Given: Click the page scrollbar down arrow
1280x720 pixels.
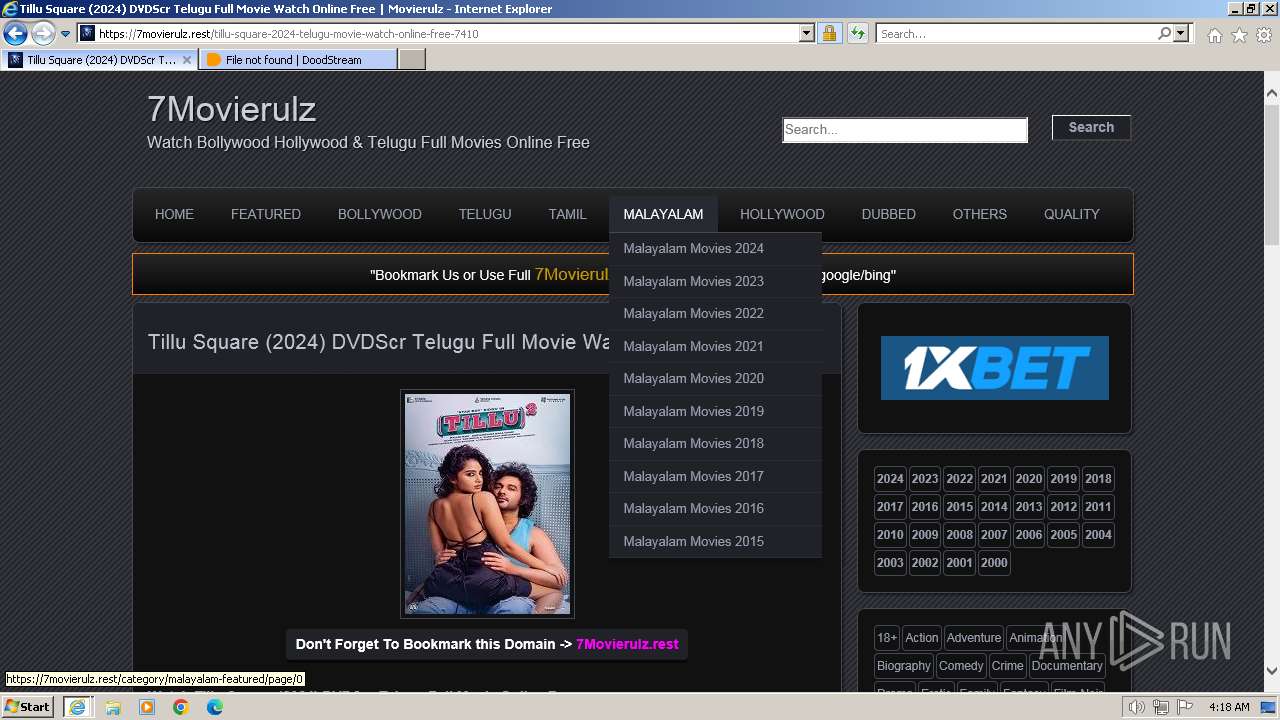Looking at the screenshot, I should tap(1272, 671).
